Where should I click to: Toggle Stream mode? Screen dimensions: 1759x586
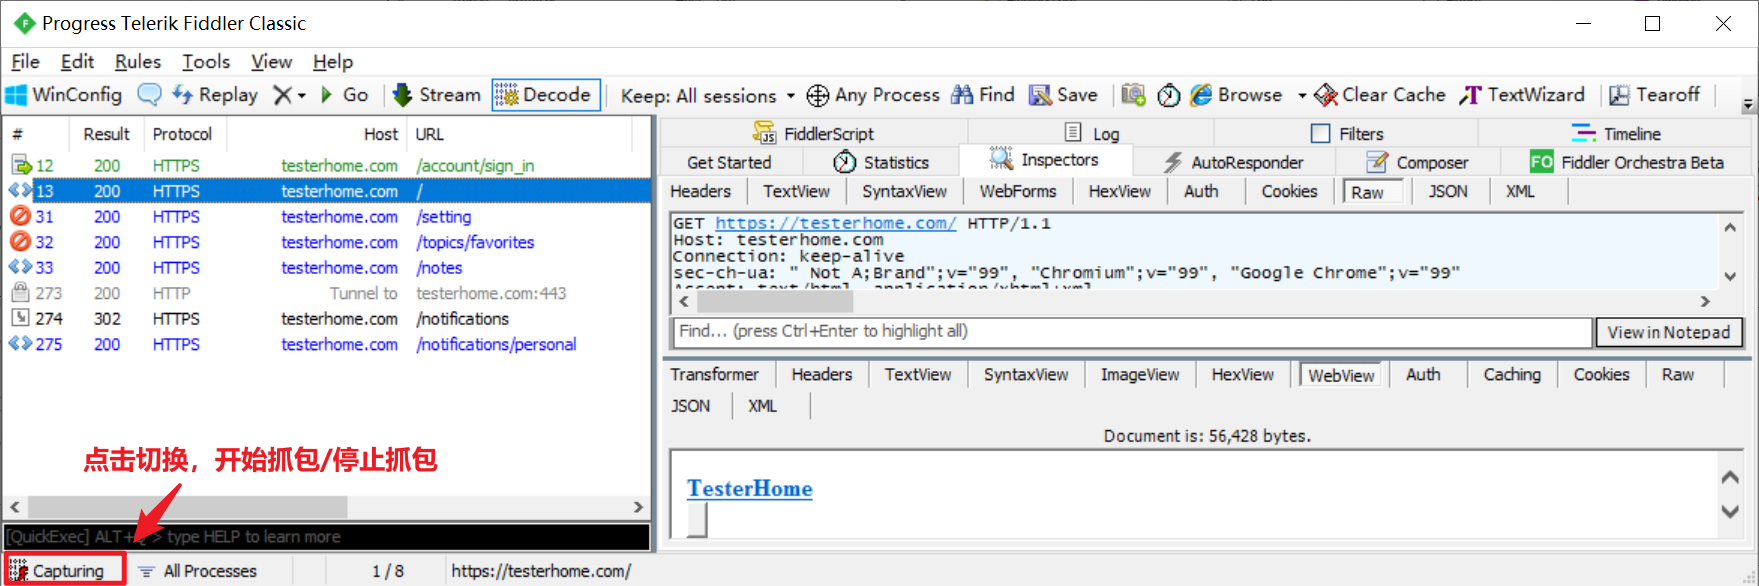tap(437, 95)
